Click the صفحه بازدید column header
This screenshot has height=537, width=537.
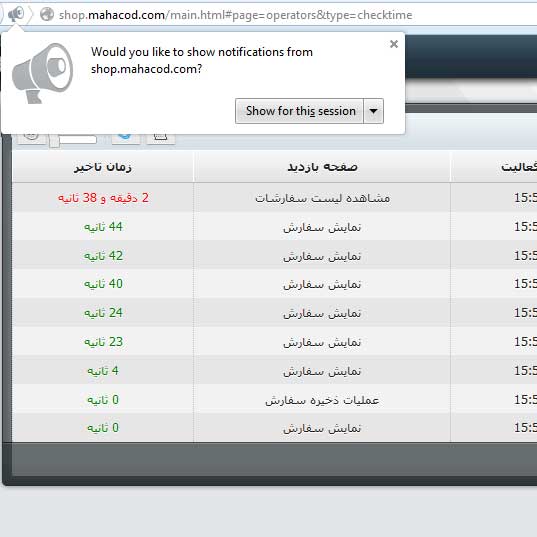coord(322,167)
